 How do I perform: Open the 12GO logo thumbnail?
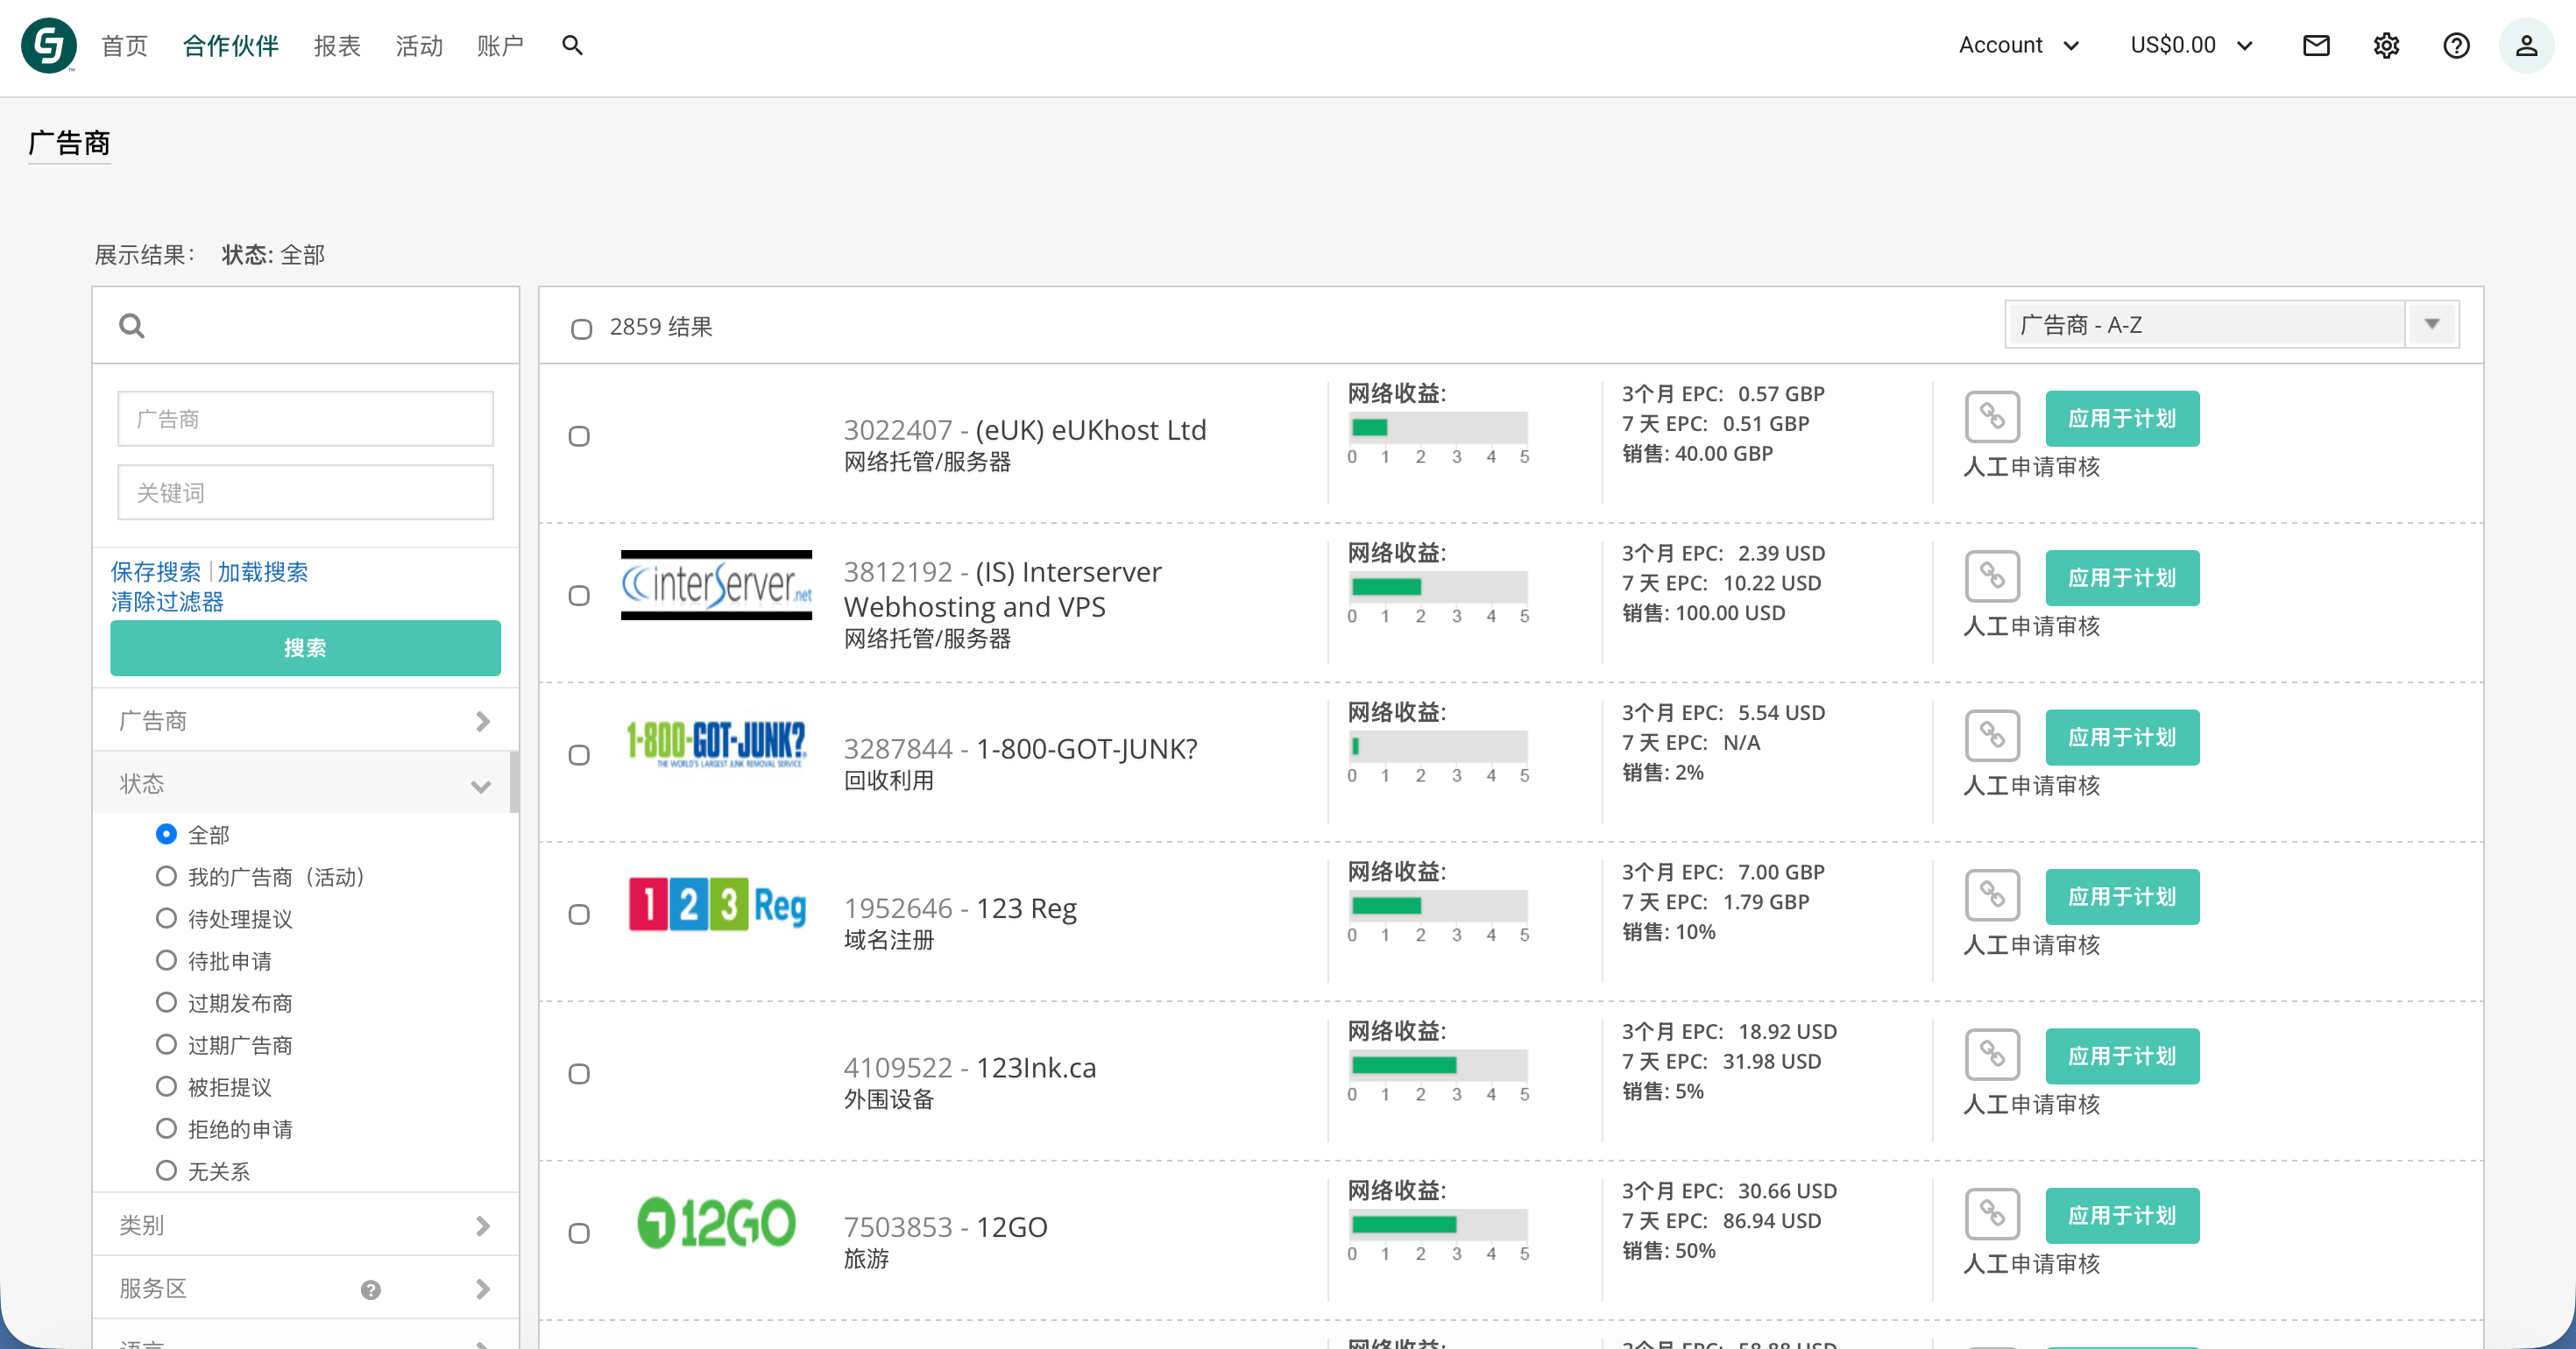click(716, 1222)
